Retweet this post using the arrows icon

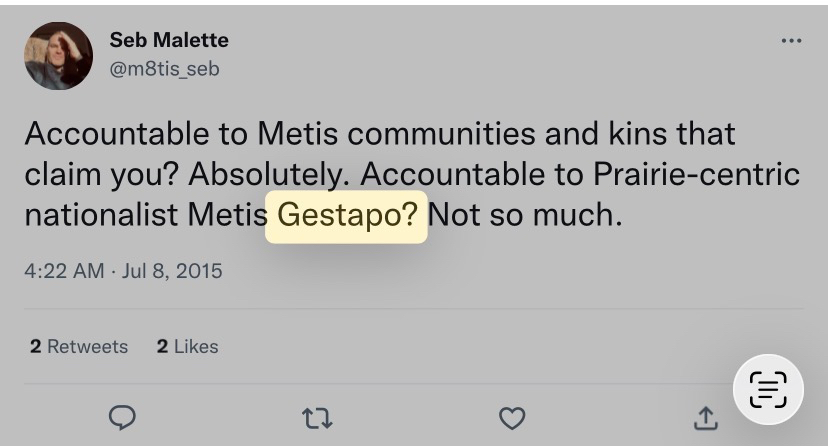tap(316, 418)
